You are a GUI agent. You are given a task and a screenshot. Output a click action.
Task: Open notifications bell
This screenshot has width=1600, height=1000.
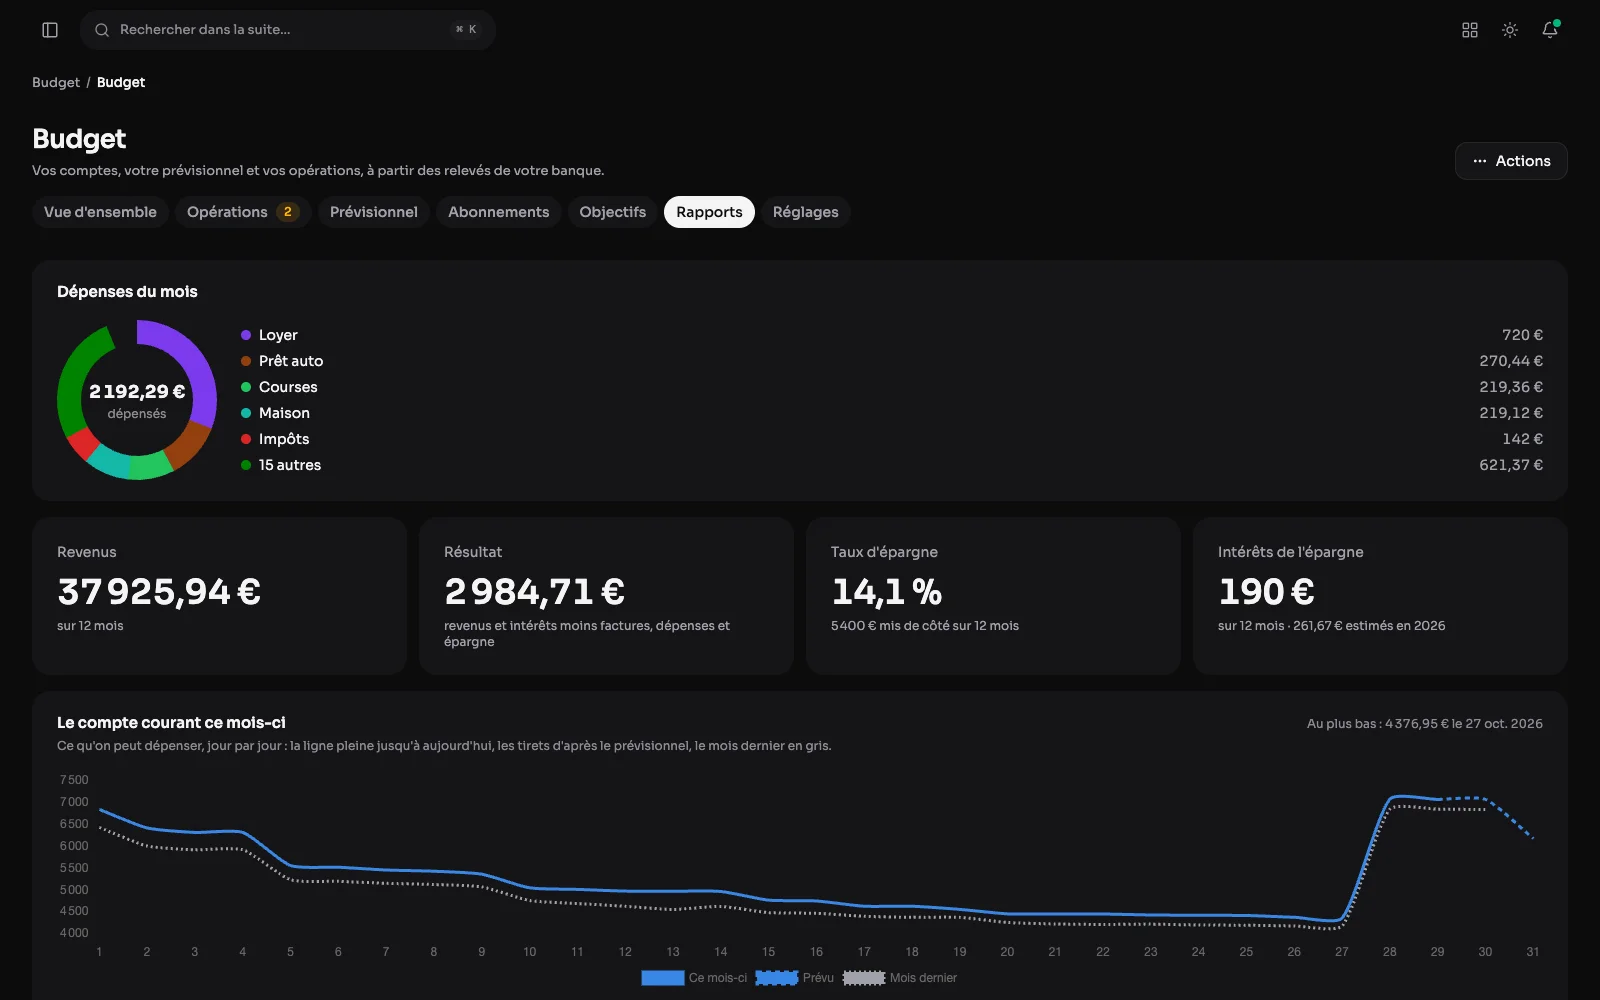[1550, 30]
